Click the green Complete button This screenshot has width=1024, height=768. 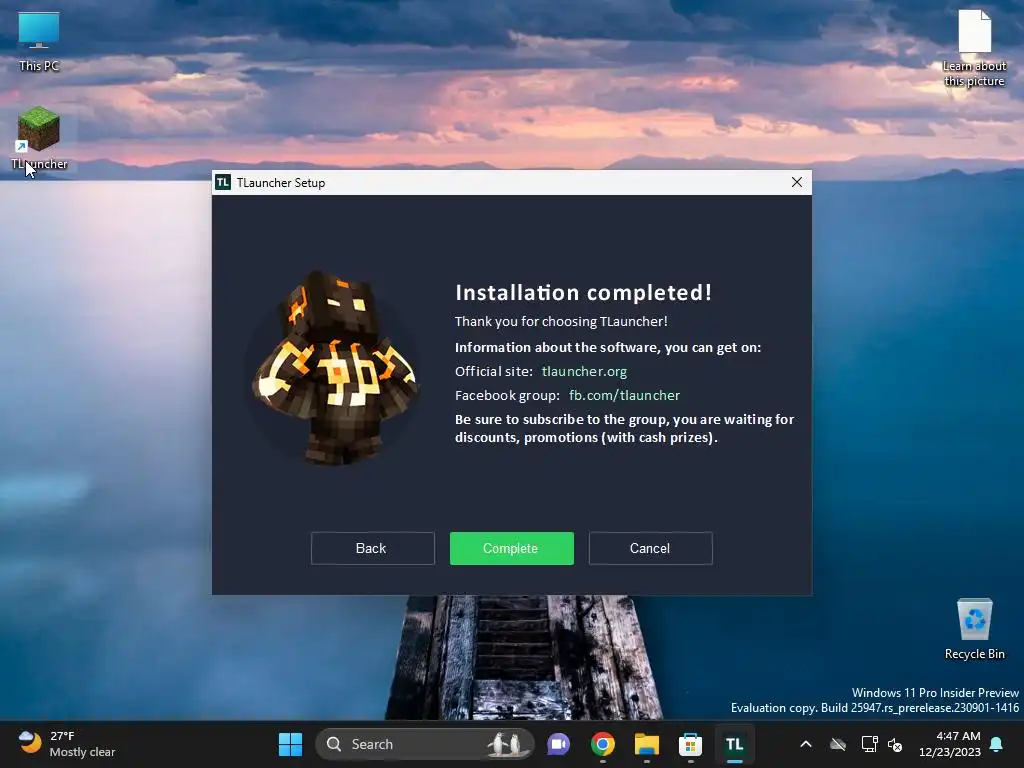(x=511, y=548)
